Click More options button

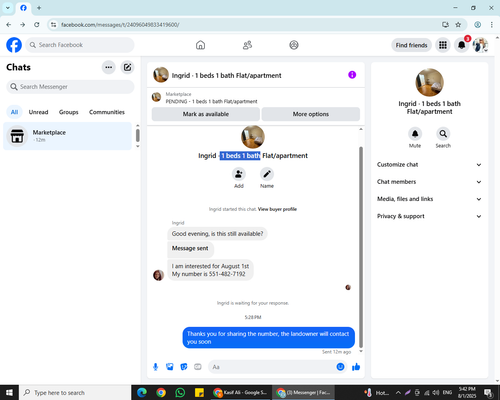tap(311, 114)
